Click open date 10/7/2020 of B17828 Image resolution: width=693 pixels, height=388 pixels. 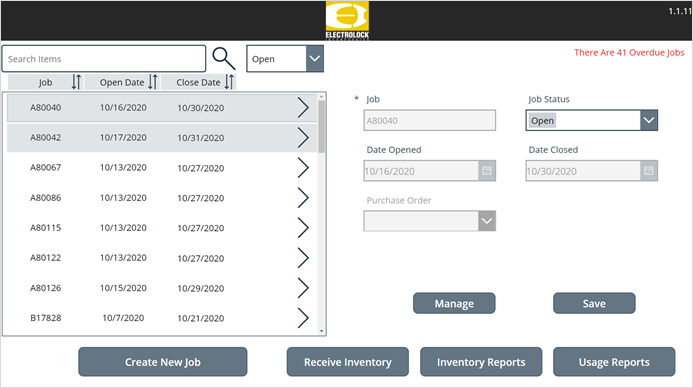pos(123,318)
